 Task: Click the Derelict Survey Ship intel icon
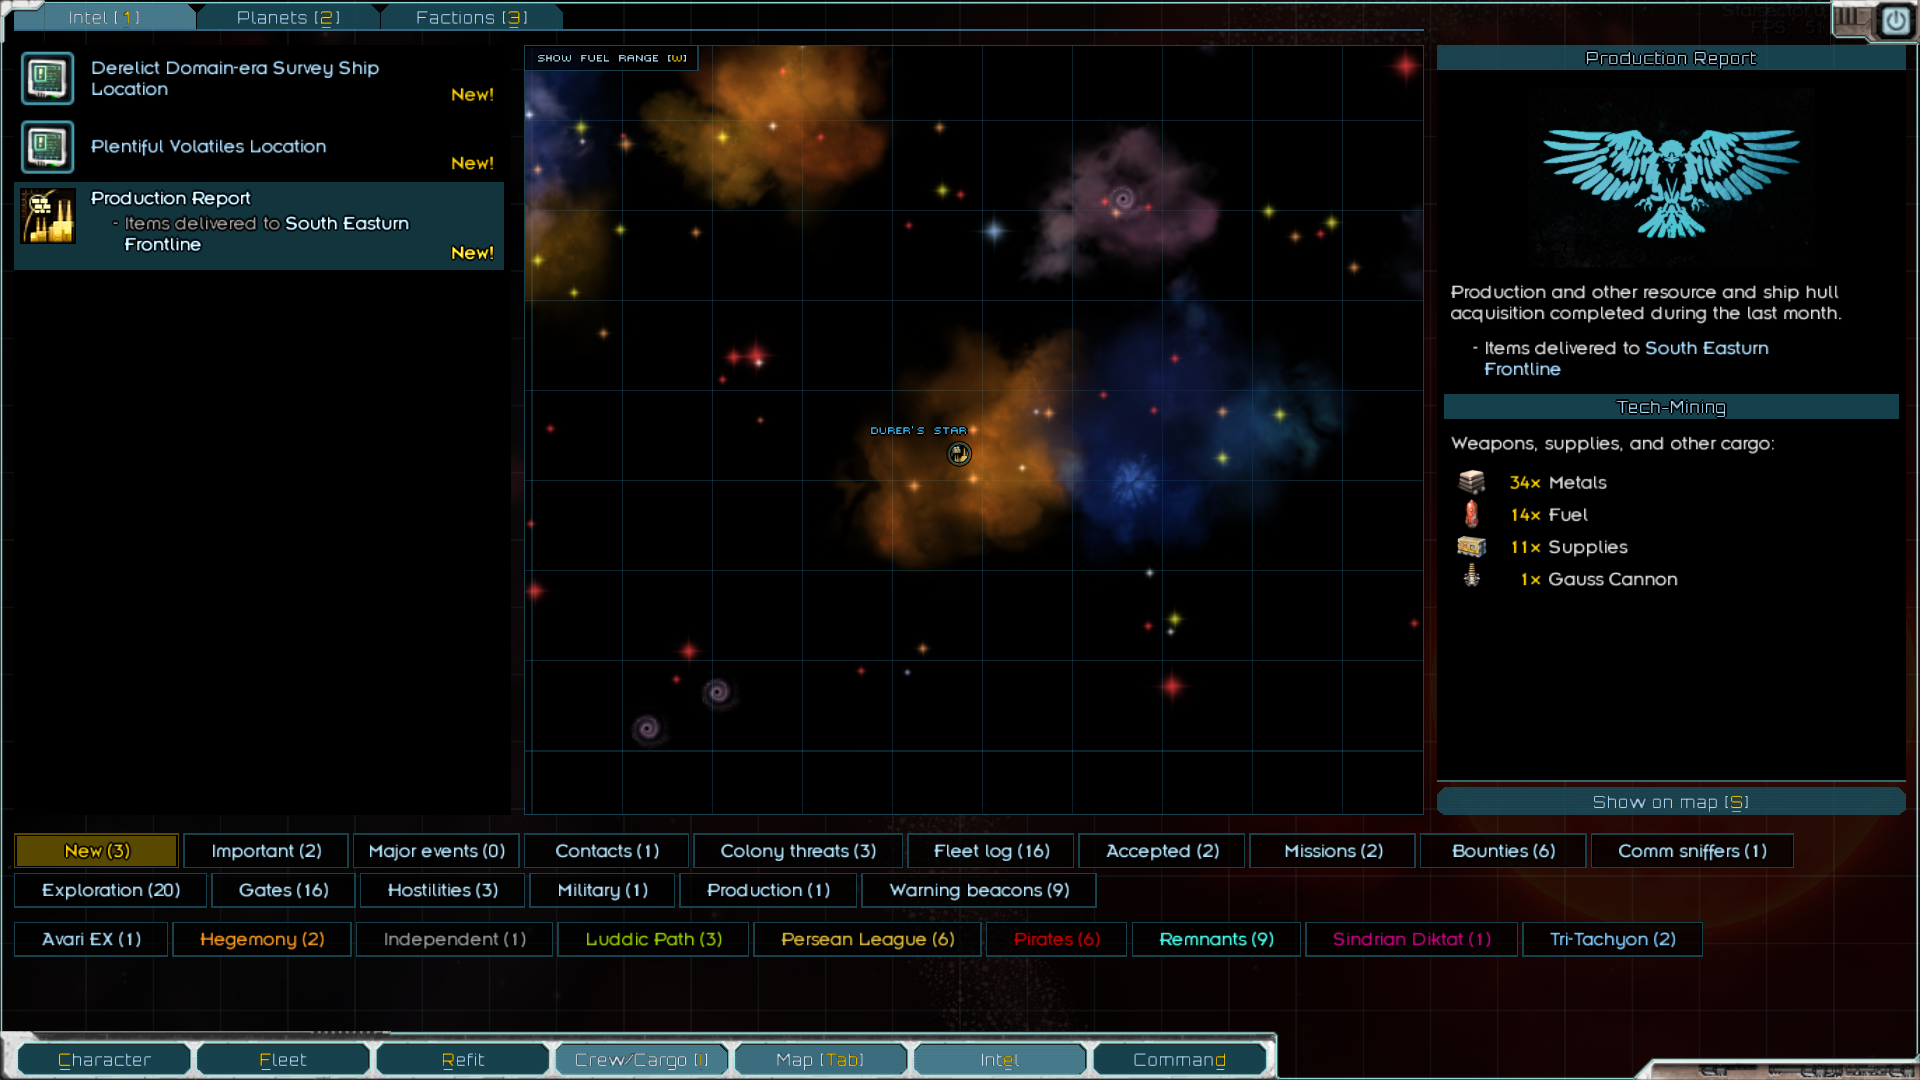tap(47, 78)
